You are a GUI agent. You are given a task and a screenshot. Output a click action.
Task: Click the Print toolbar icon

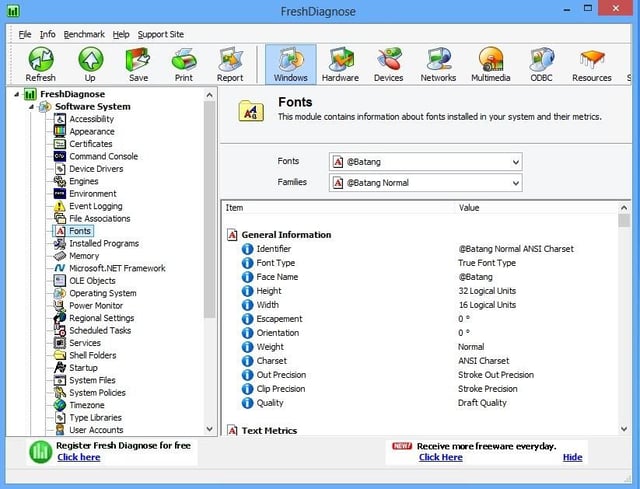184,64
